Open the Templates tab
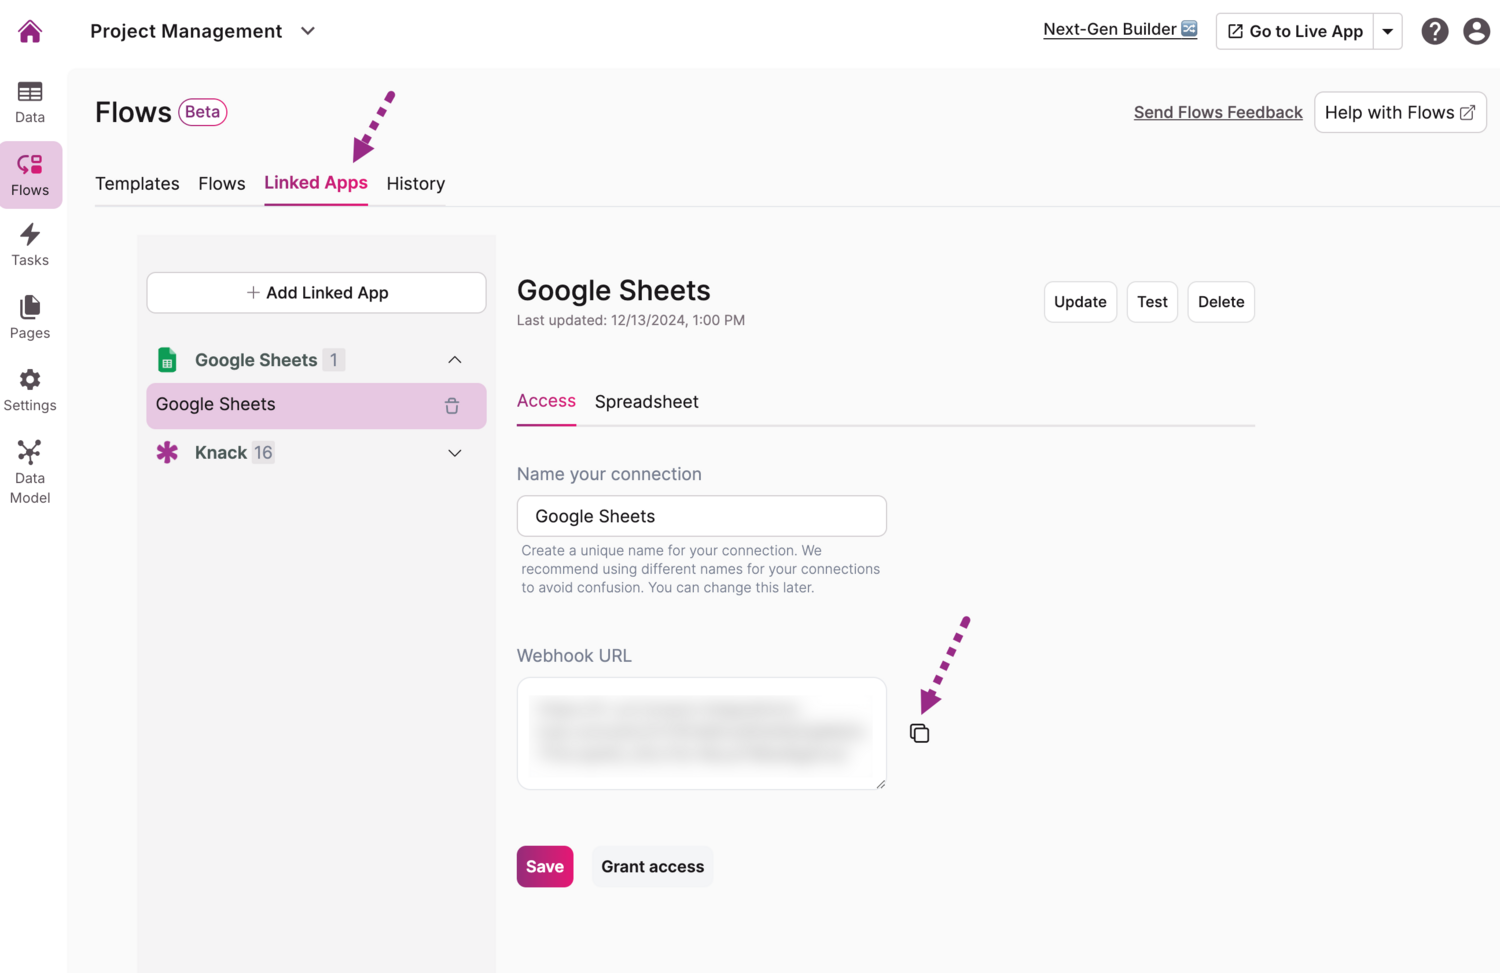 point(137,184)
